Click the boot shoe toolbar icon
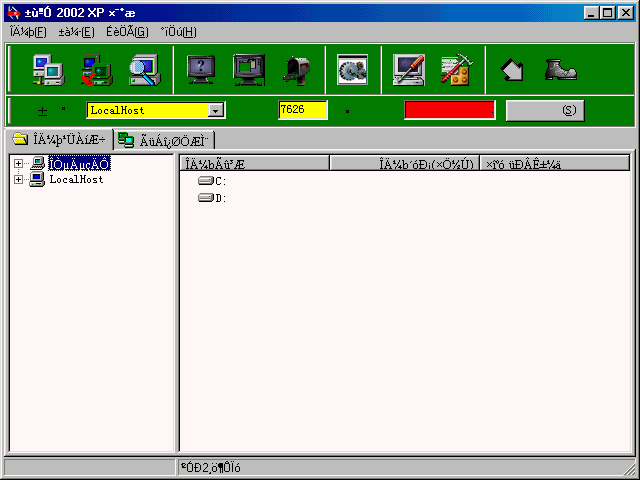 pyautogui.click(x=560, y=69)
